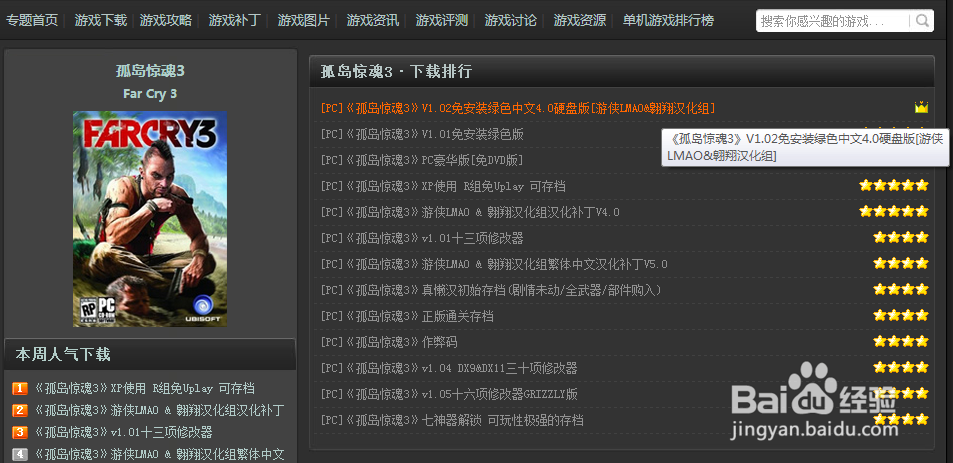Click the 孤岛惊魂3 · 下载排行 panel header
Image resolution: width=953 pixels, height=463 pixels.
396,72
